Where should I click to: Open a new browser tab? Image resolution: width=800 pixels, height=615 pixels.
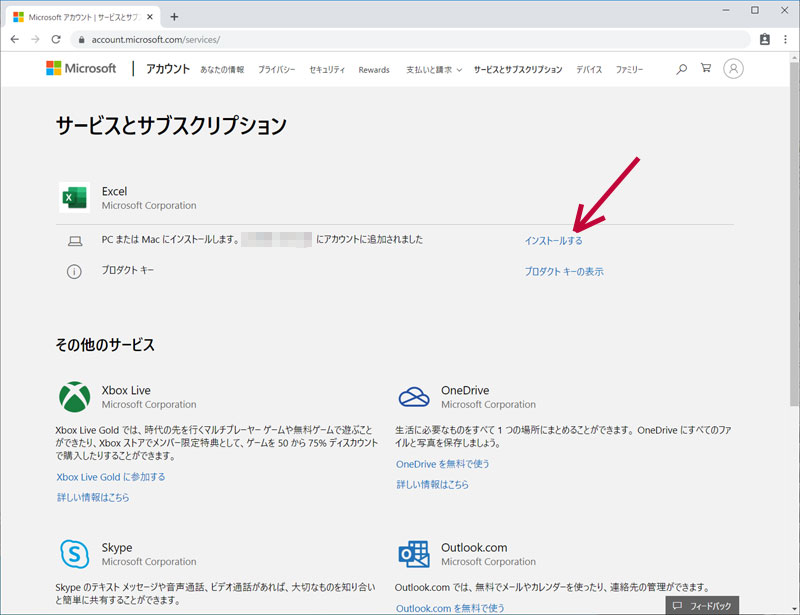click(x=174, y=17)
